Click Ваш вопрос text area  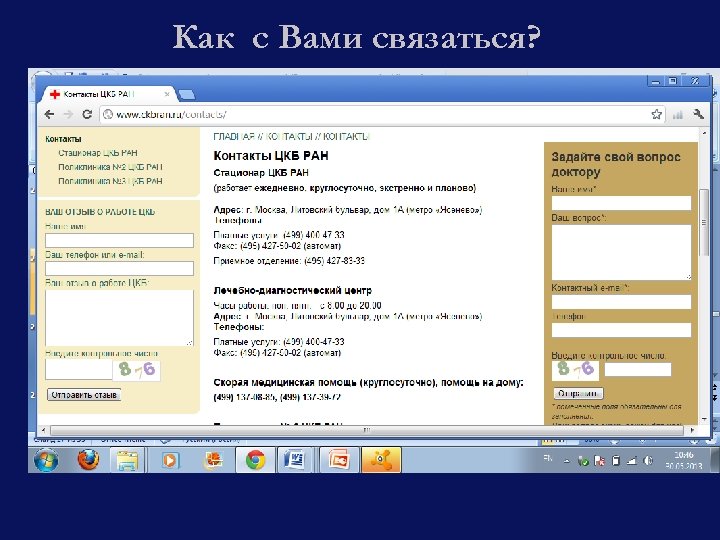(x=621, y=252)
